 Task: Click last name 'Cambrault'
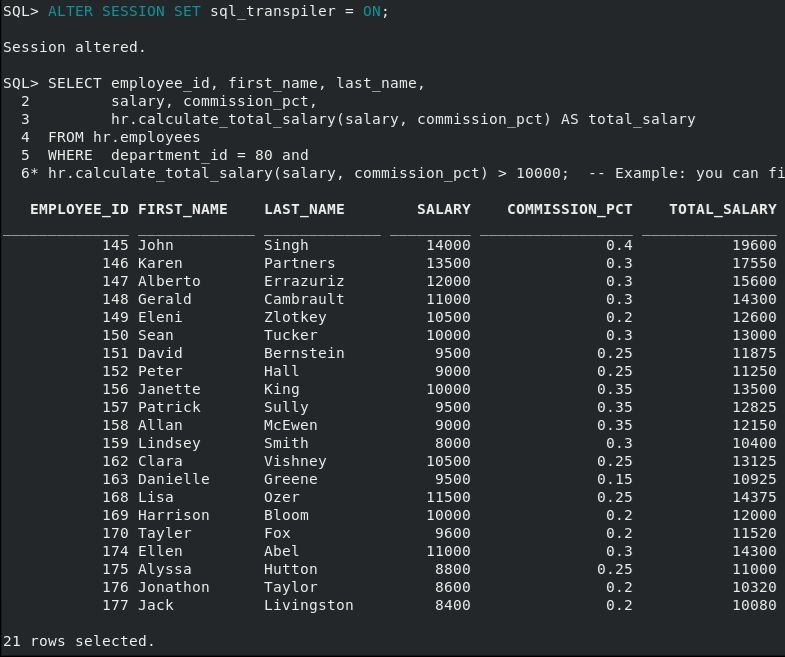click(304, 299)
